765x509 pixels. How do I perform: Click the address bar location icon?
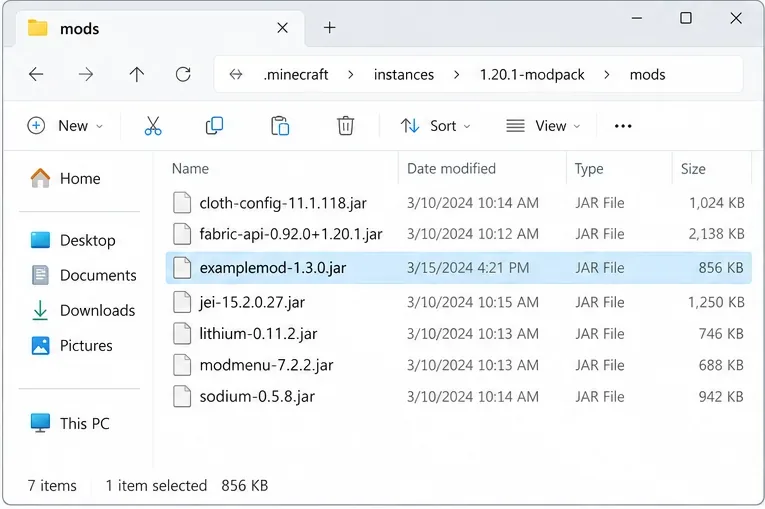click(236, 75)
